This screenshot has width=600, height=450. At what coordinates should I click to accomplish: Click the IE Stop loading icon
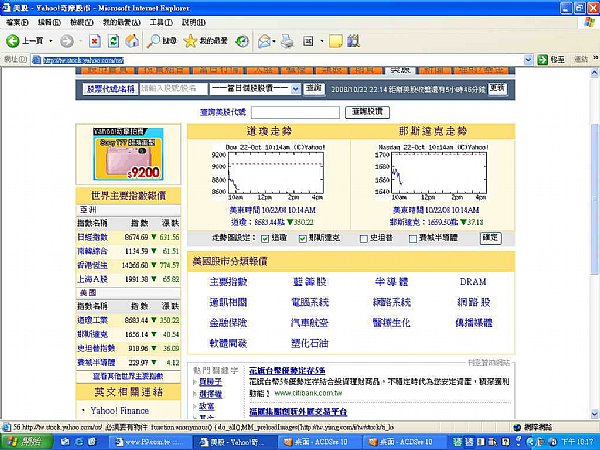[x=95, y=41]
